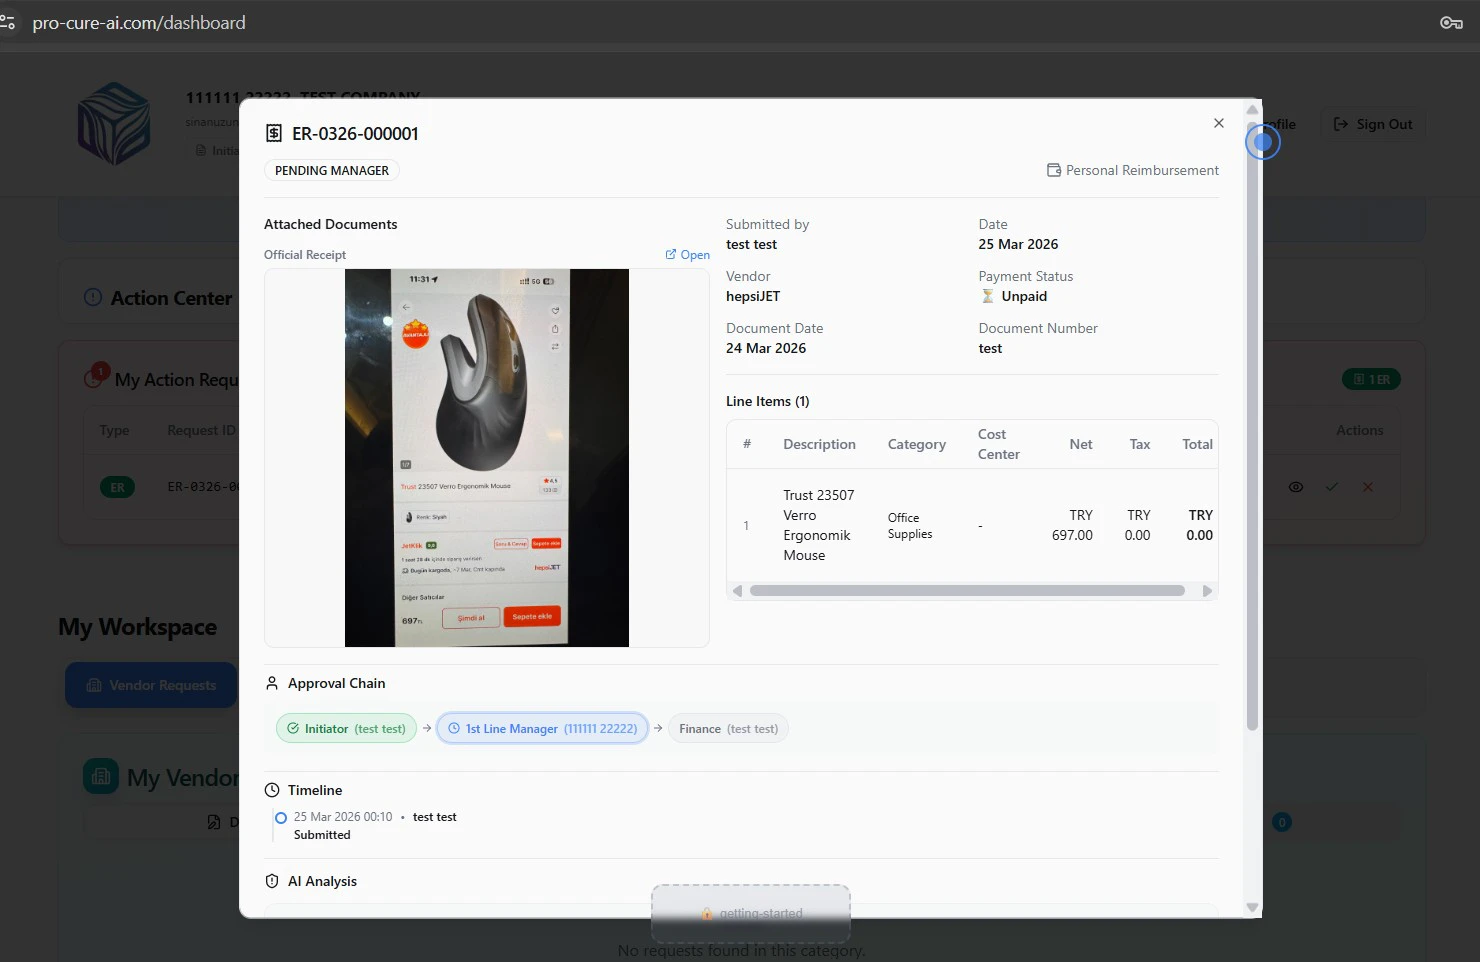
Task: Click line items scroll left arrow
Action: (x=737, y=591)
